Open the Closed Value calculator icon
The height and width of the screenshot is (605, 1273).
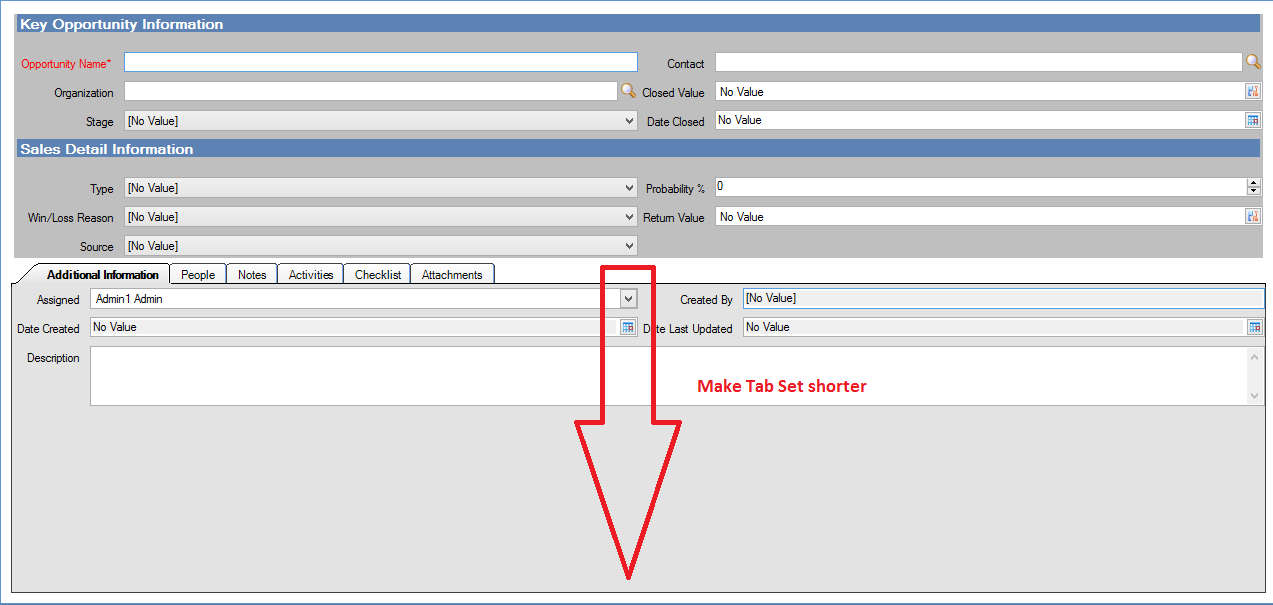[1253, 92]
